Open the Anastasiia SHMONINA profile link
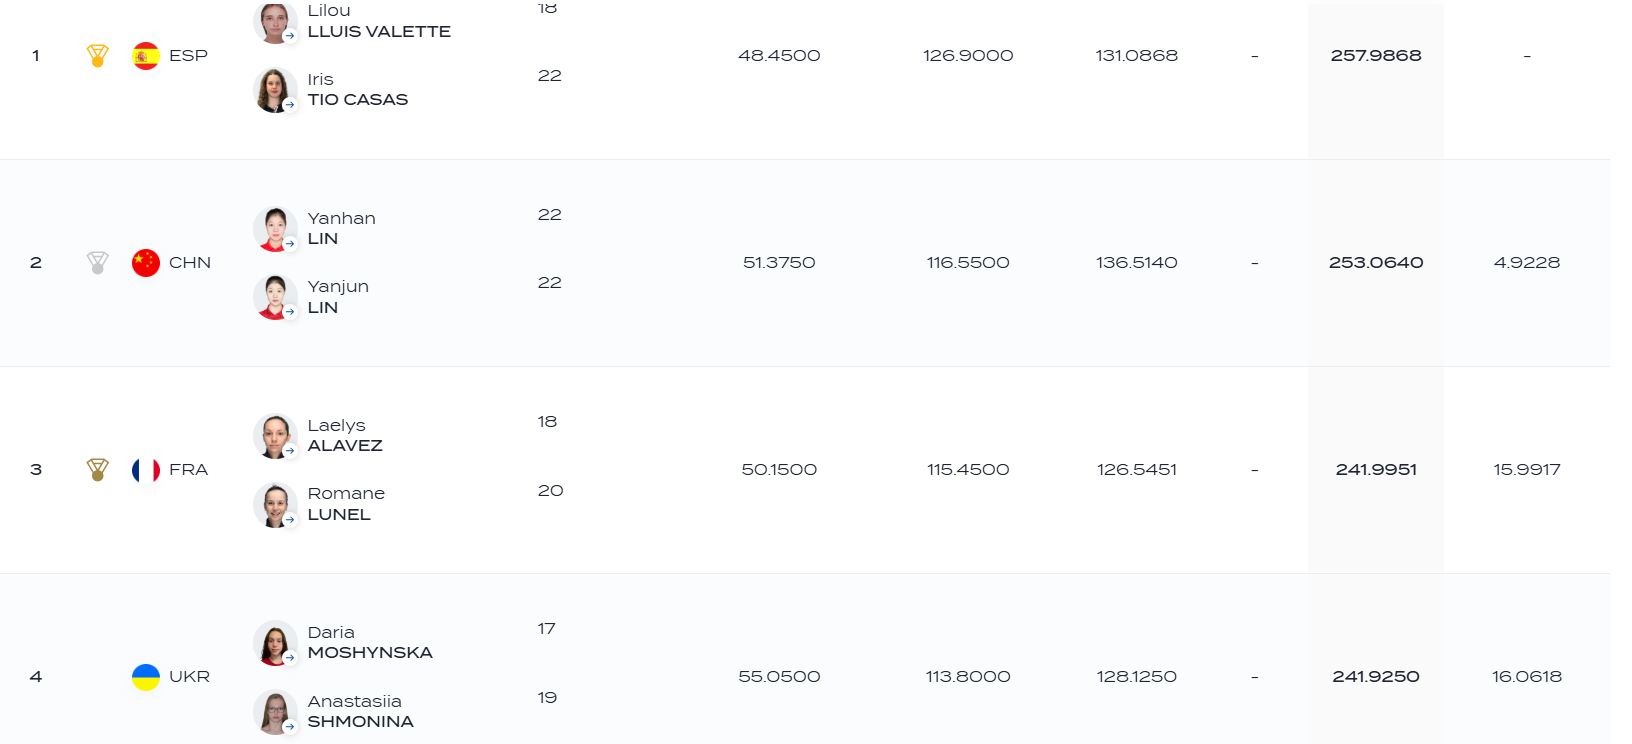 (361, 712)
